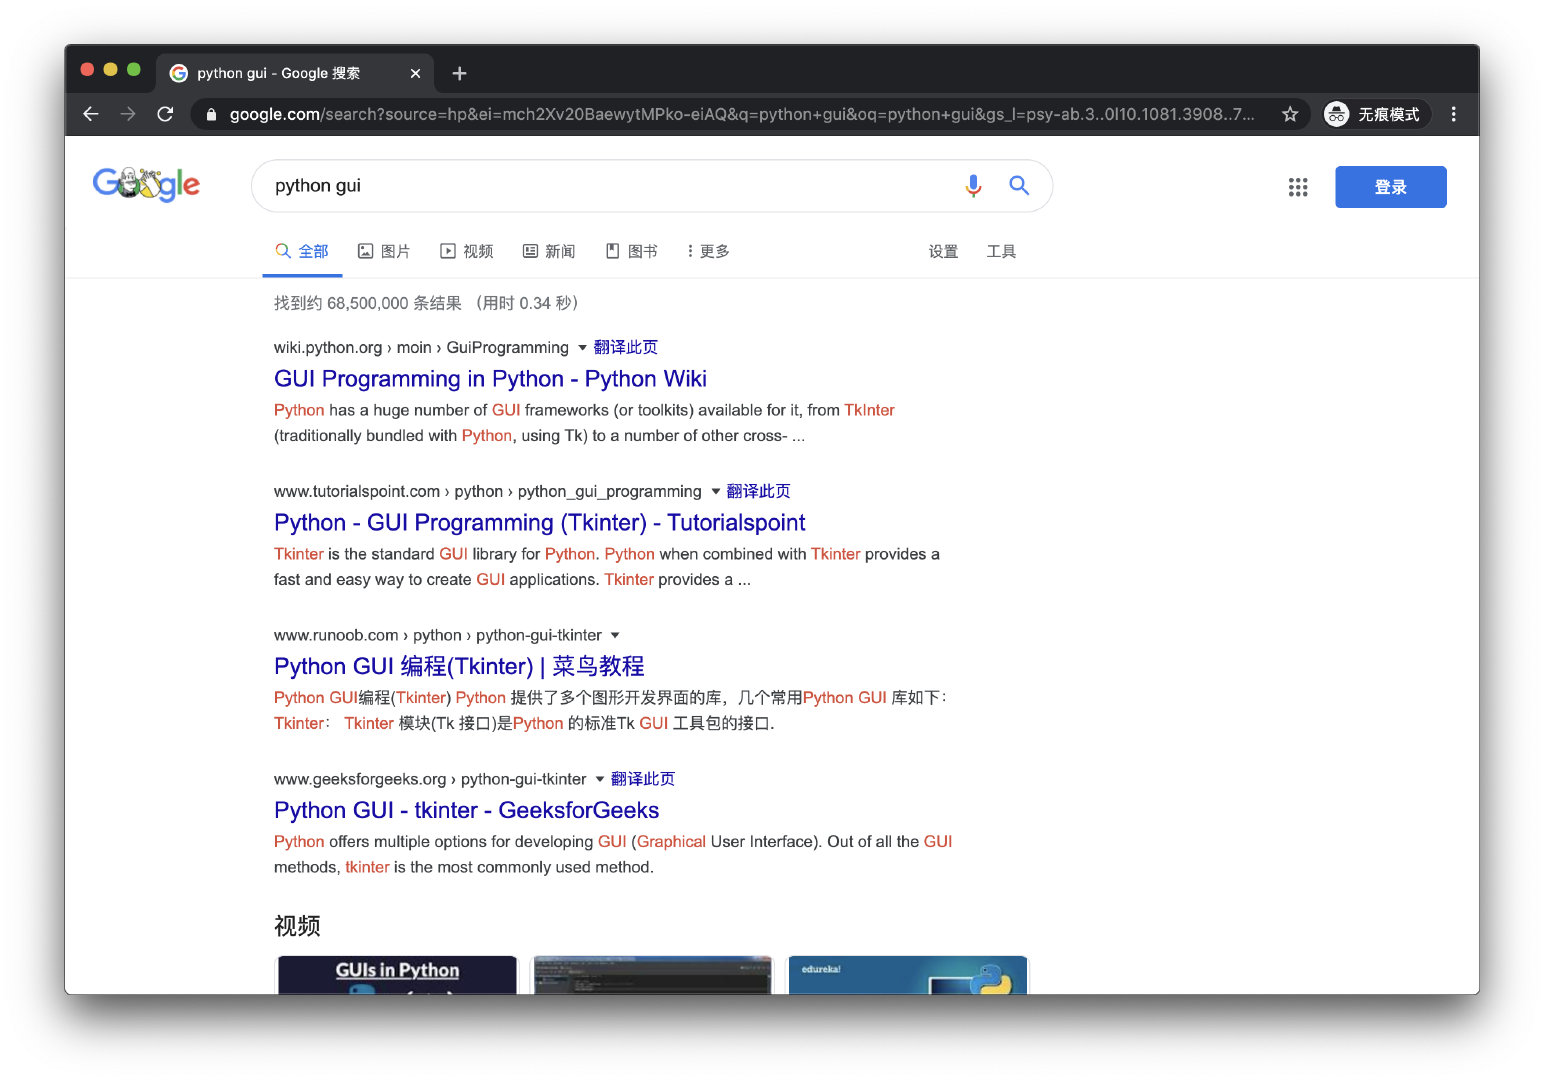The height and width of the screenshot is (1080, 1544).
Task: Open a new browser tab
Action: tap(459, 73)
